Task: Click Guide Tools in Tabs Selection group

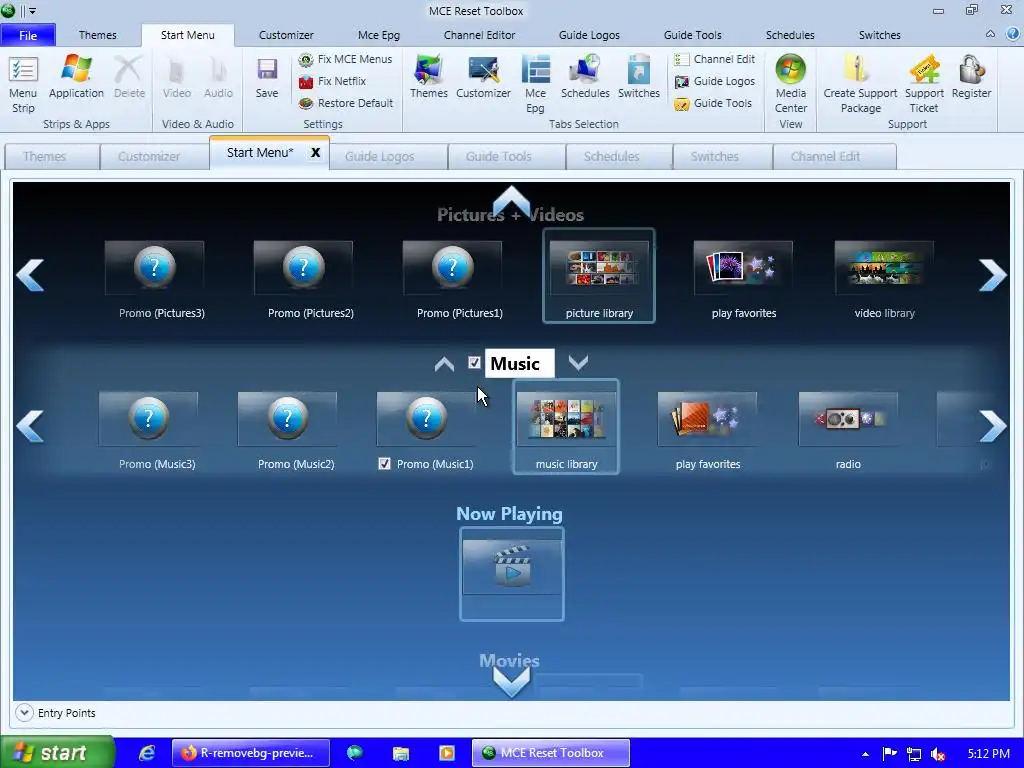Action: pos(713,103)
